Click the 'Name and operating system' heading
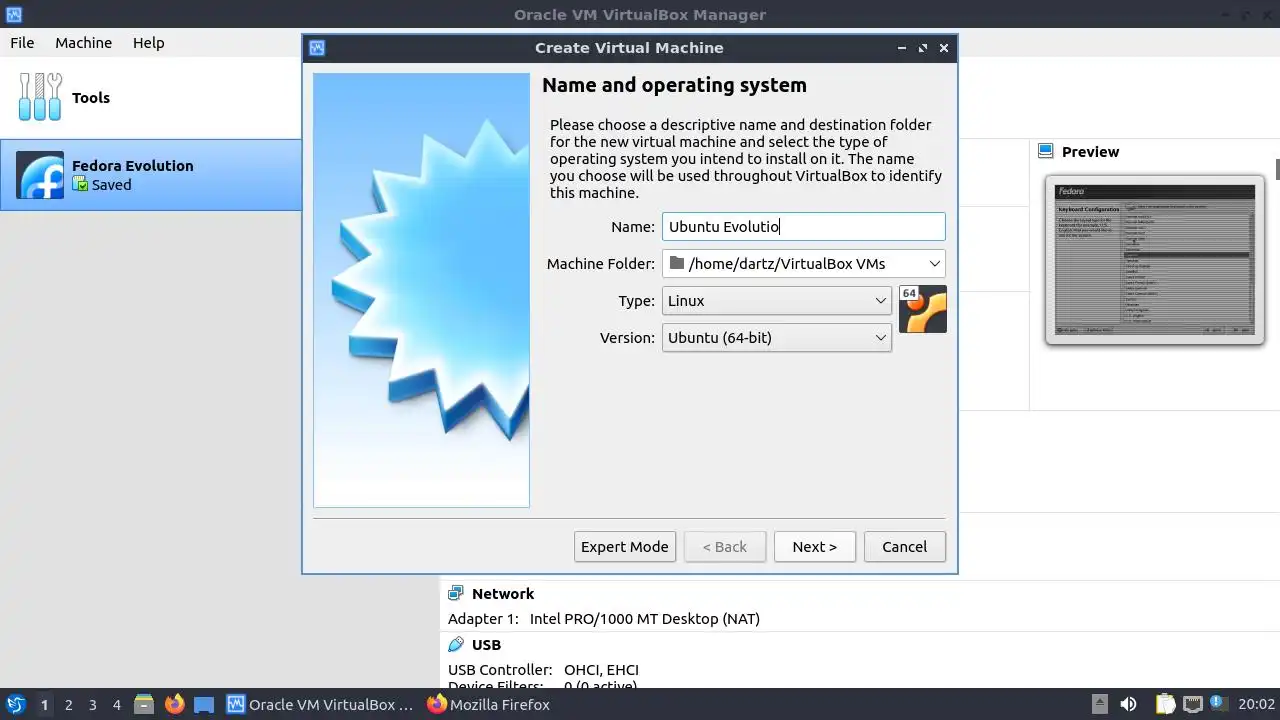Screen dimensions: 1280x720 click(x=674, y=85)
